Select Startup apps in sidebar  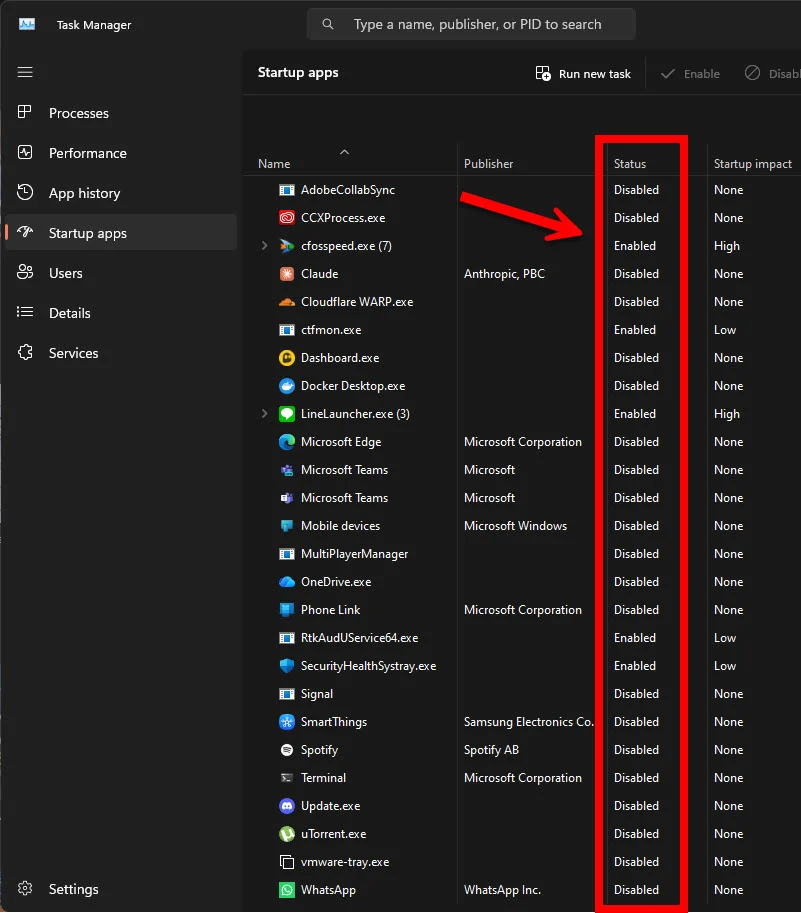point(121,233)
